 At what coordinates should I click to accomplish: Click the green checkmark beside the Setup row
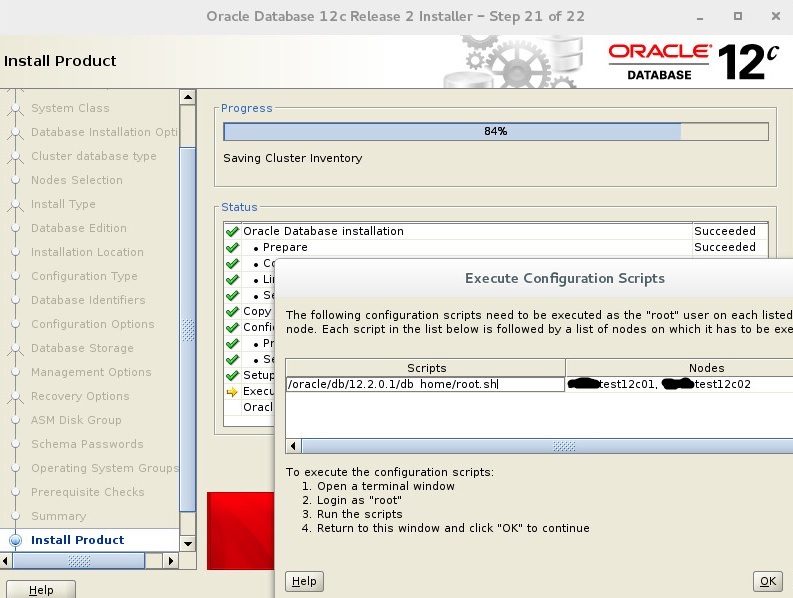point(232,375)
